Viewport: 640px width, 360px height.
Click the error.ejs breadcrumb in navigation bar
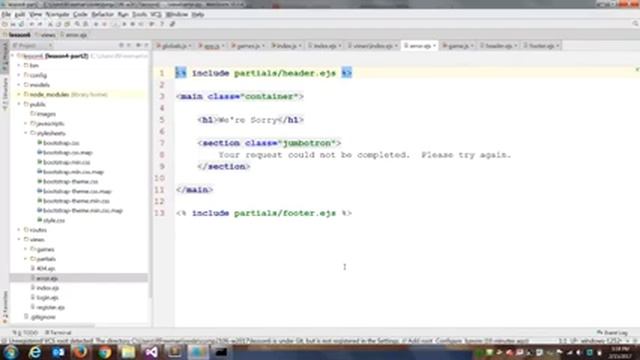coord(74,35)
